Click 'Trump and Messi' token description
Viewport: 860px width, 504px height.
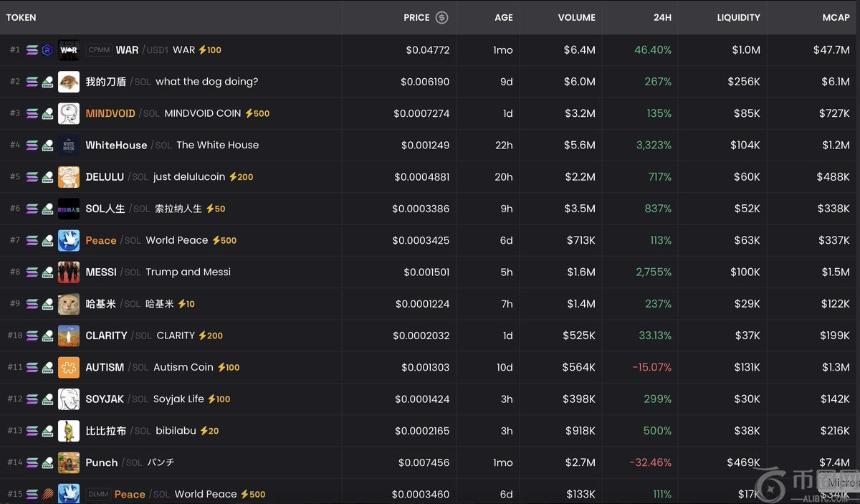click(x=188, y=272)
